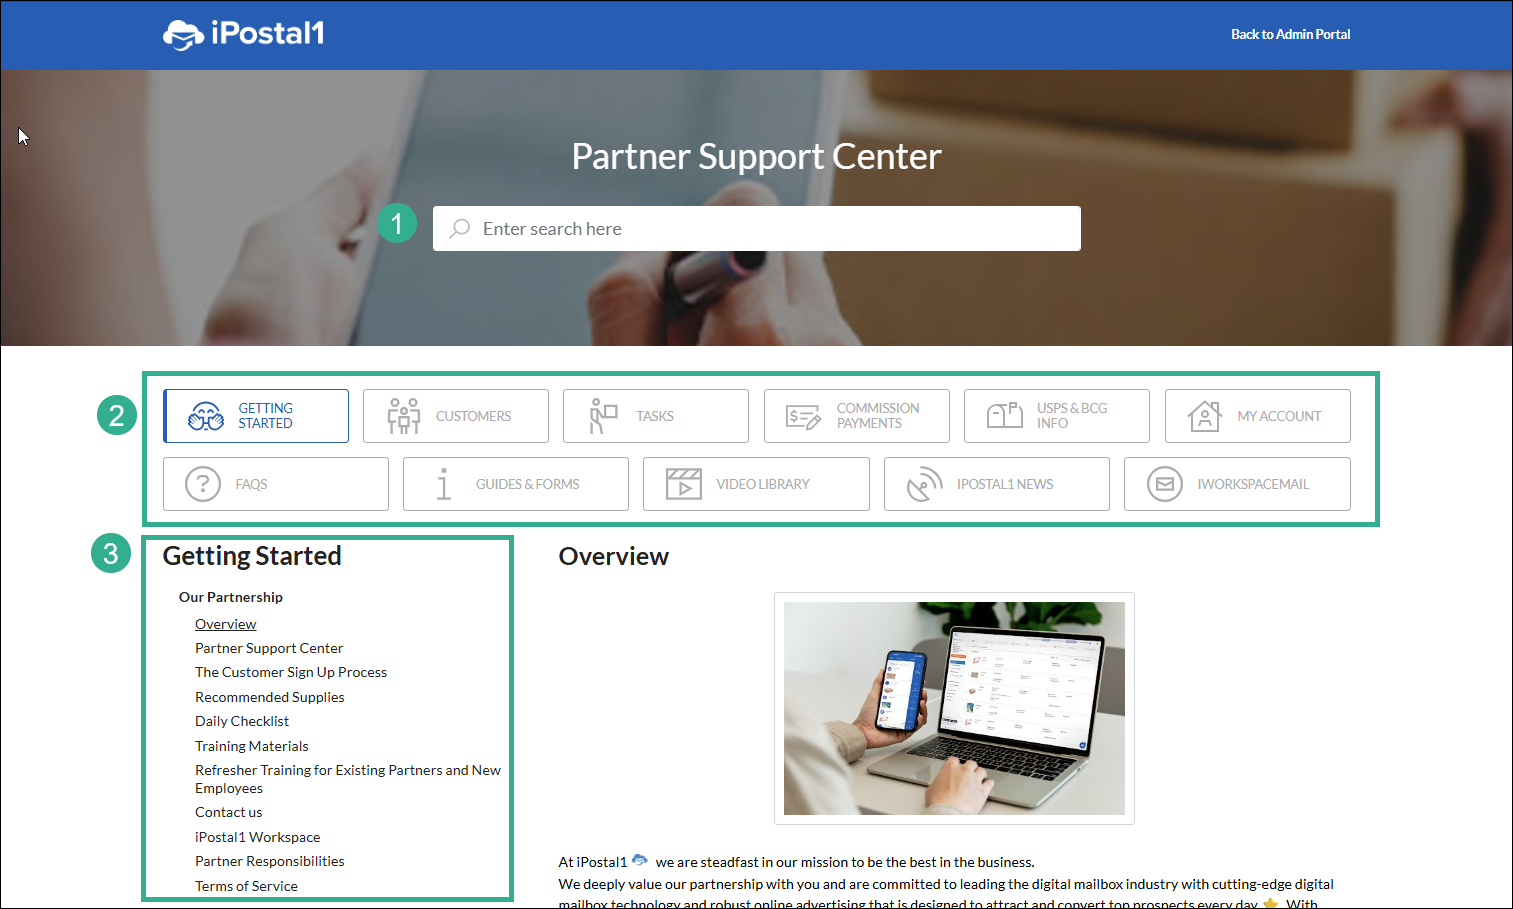1513x909 pixels.
Task: Open the Video Library category
Action: (x=756, y=484)
